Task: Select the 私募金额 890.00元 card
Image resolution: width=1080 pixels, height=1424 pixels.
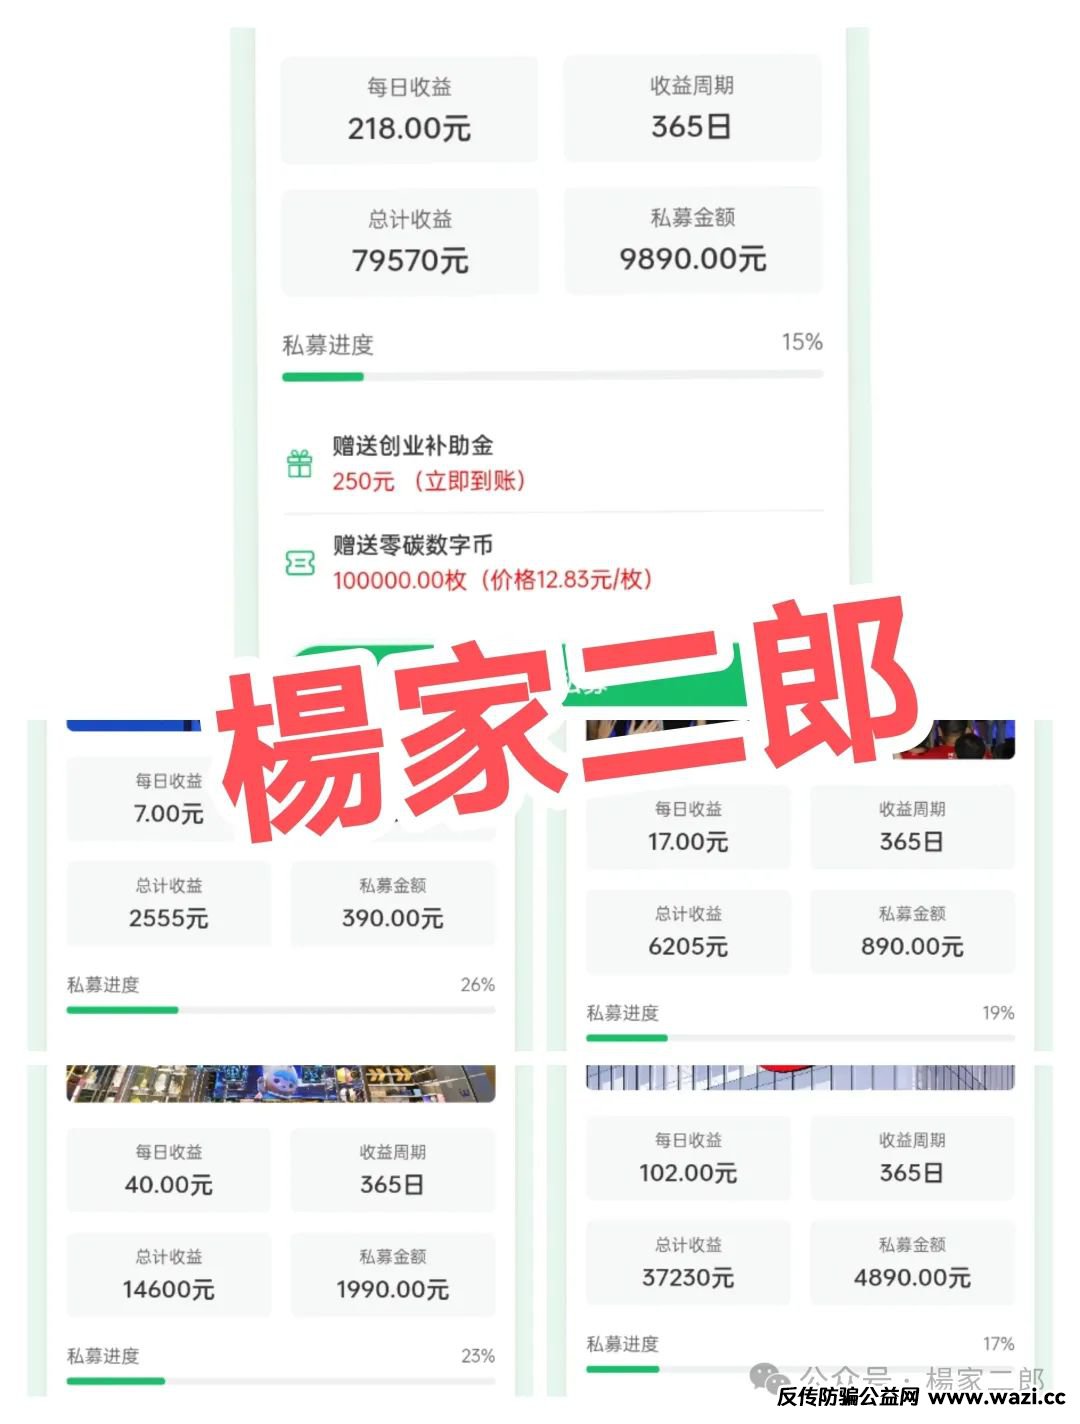Action: coord(912,932)
